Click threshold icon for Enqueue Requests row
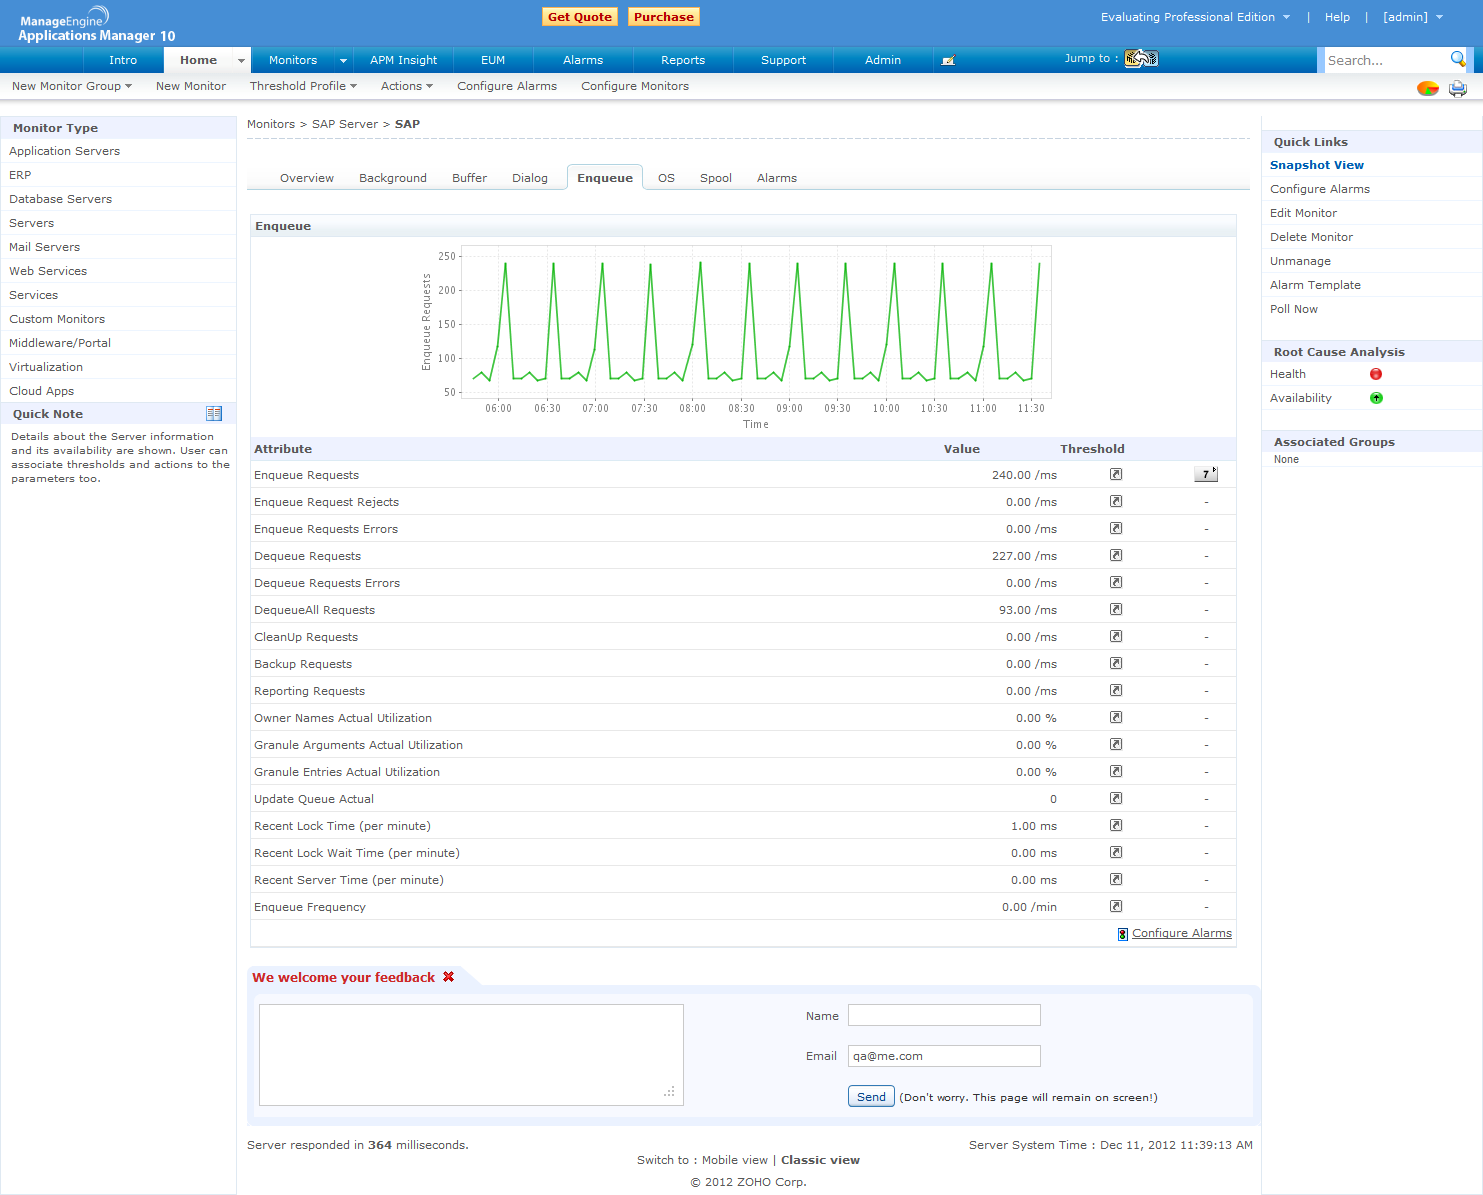Screen dimensions: 1483x1195 (1116, 475)
